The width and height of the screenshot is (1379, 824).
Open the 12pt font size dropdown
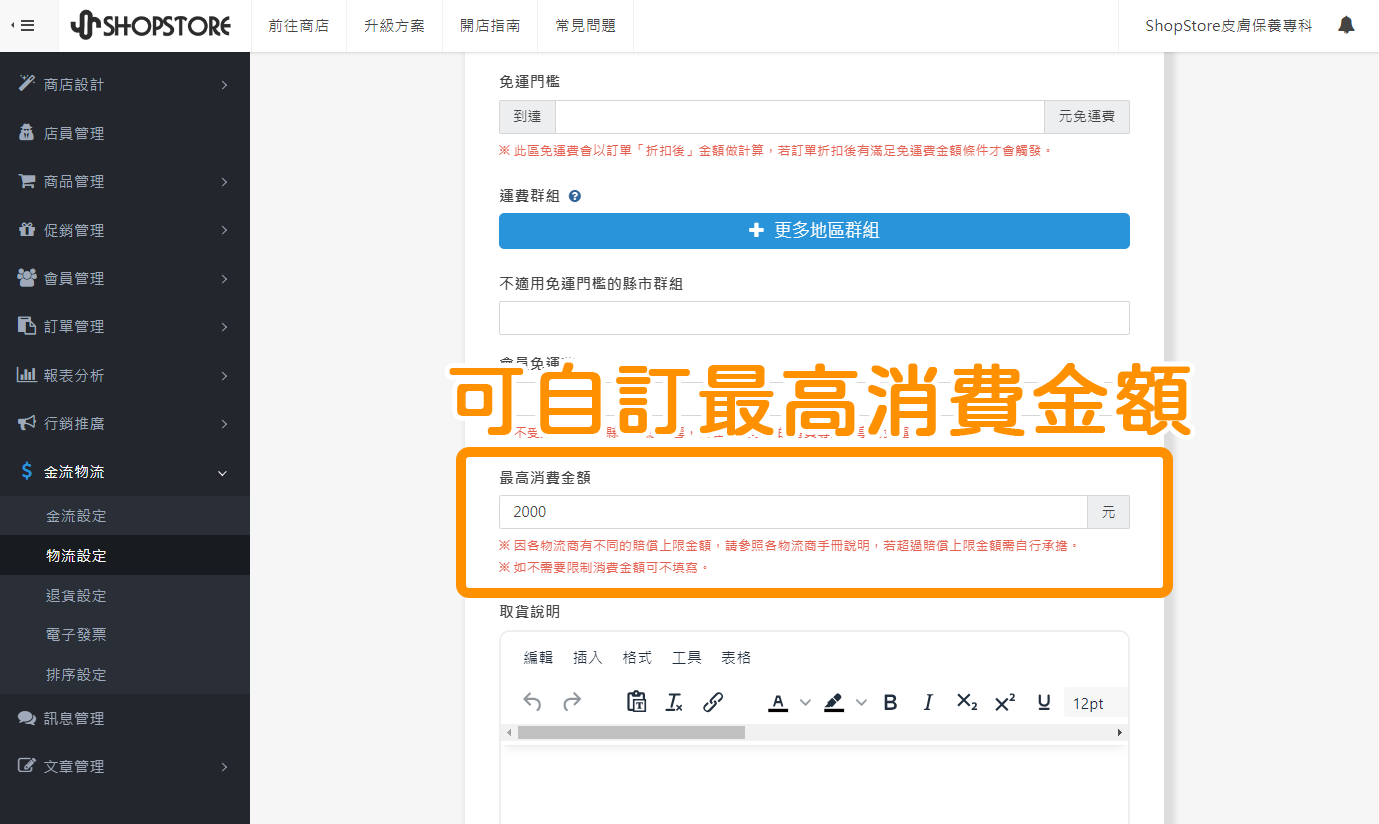tap(1096, 703)
